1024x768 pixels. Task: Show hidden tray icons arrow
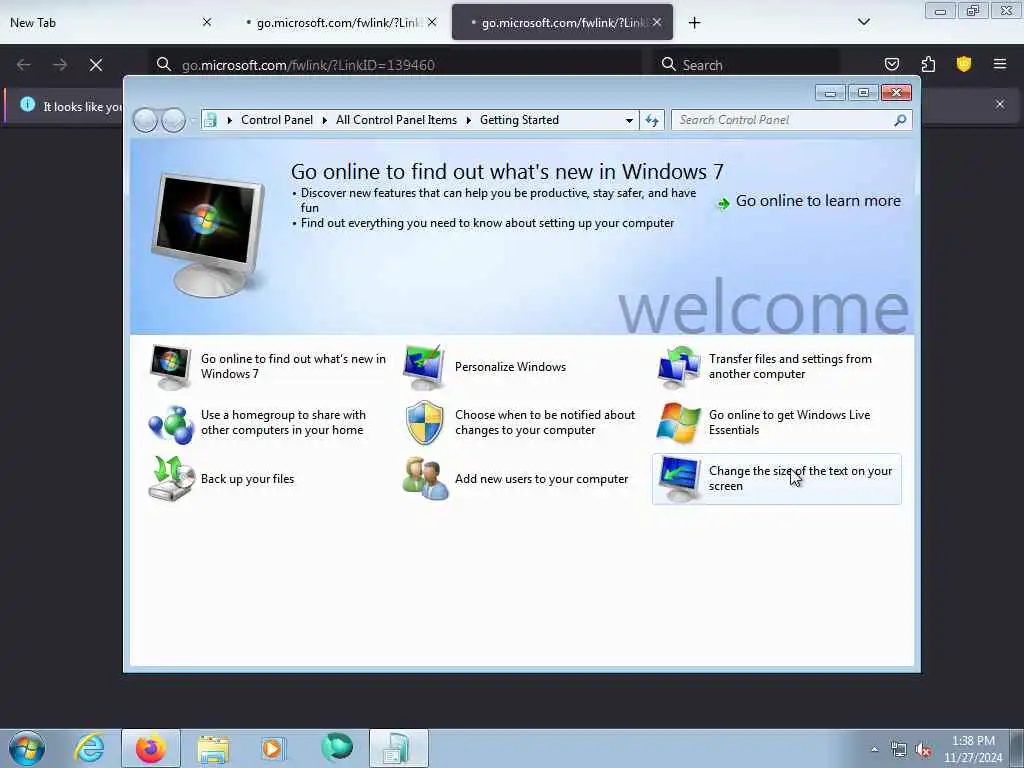click(874, 749)
